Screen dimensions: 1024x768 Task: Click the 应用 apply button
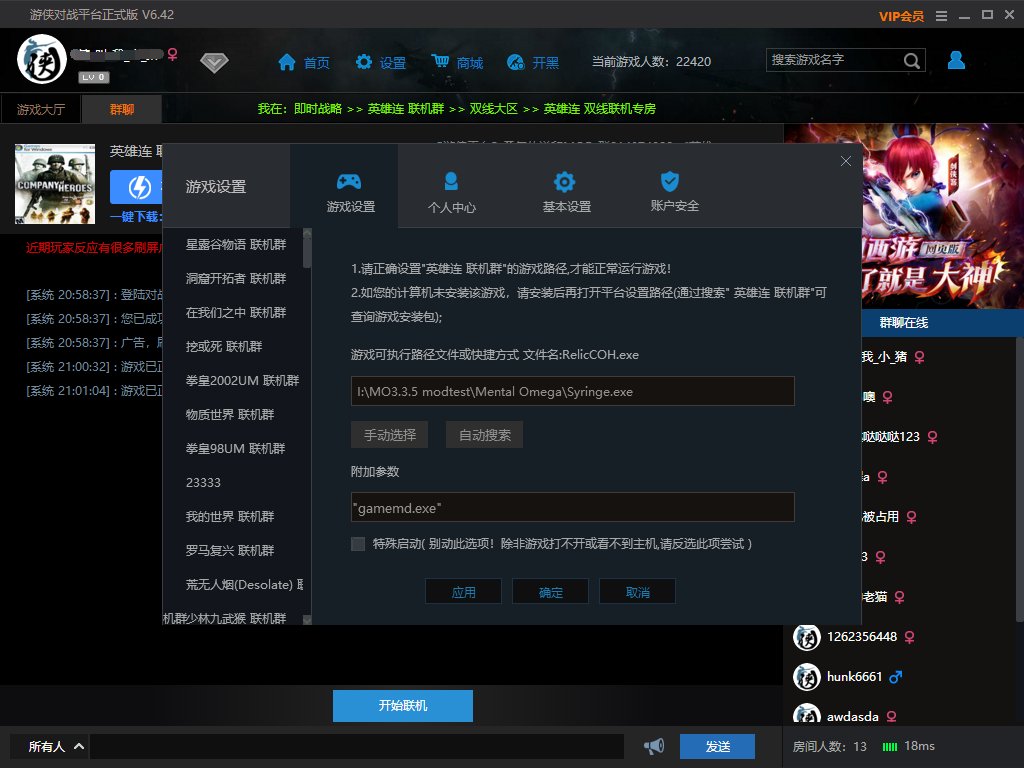coord(463,592)
